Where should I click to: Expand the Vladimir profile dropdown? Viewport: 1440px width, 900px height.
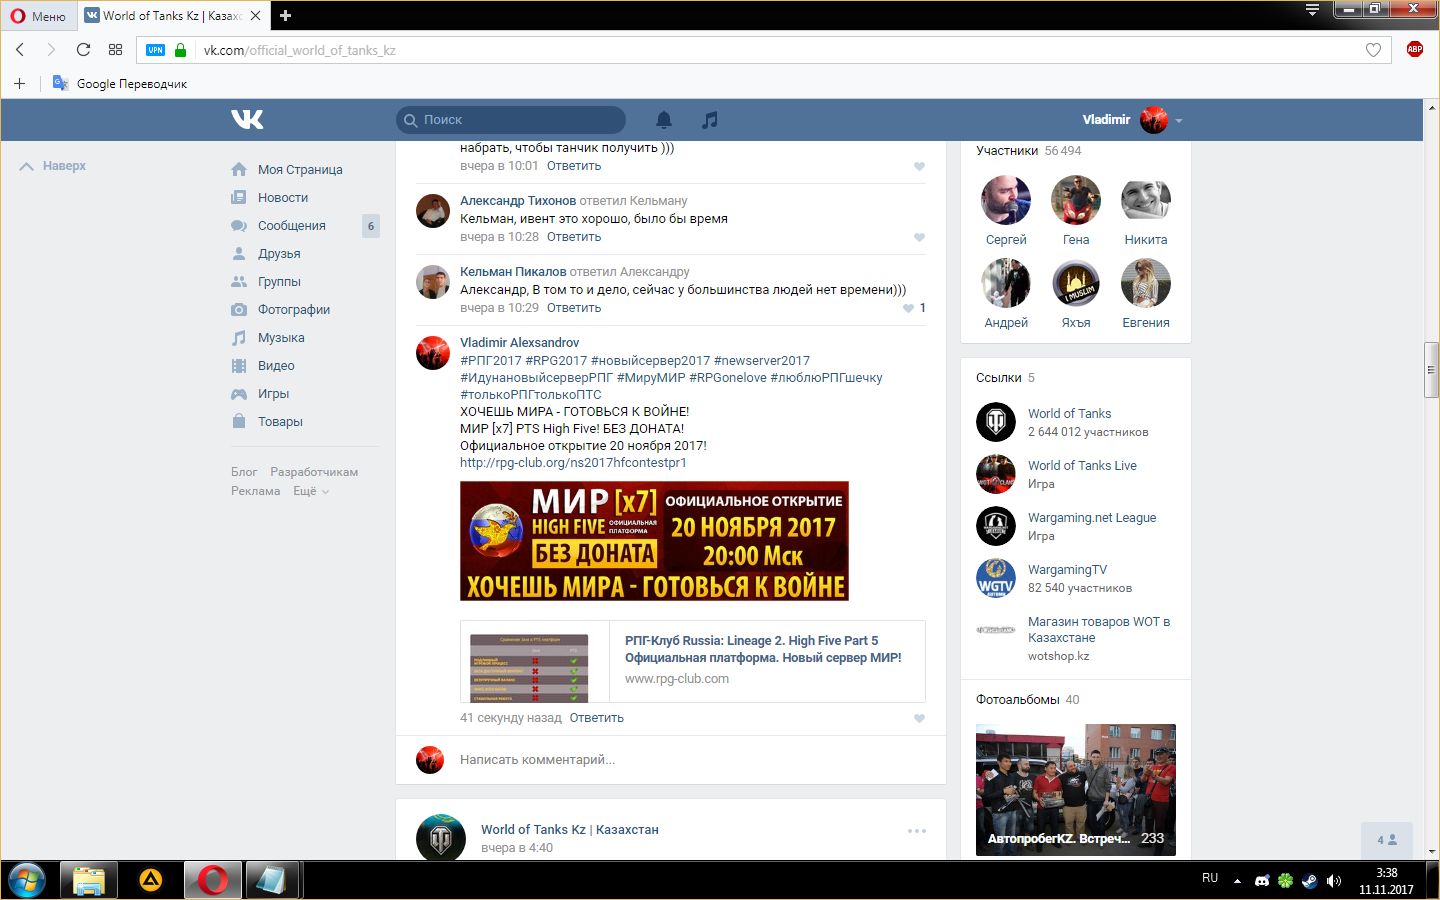coord(1179,121)
